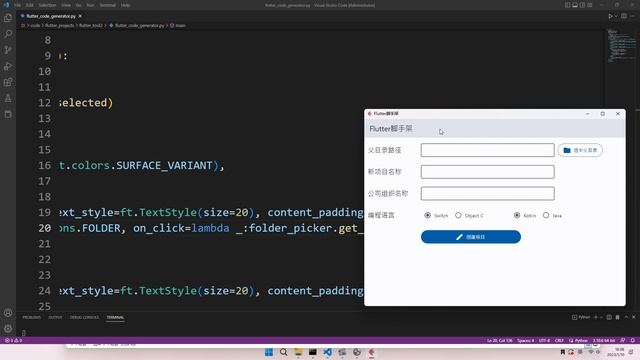
Task: Select the Swift radio button
Action: [427, 215]
